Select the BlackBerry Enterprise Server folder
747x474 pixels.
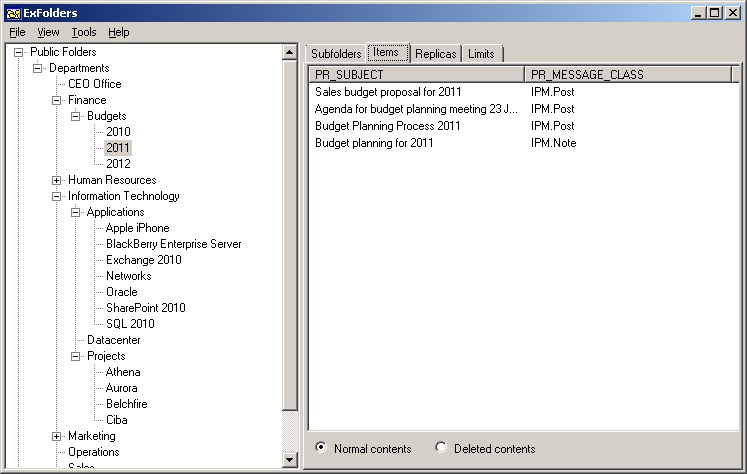(x=173, y=244)
